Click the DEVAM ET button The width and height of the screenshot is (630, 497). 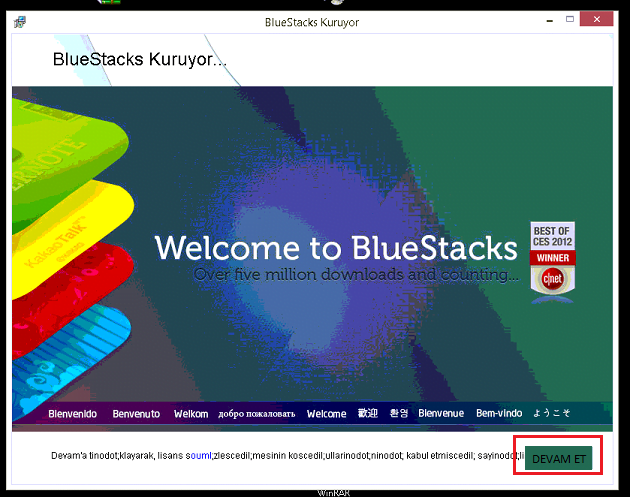(x=558, y=458)
